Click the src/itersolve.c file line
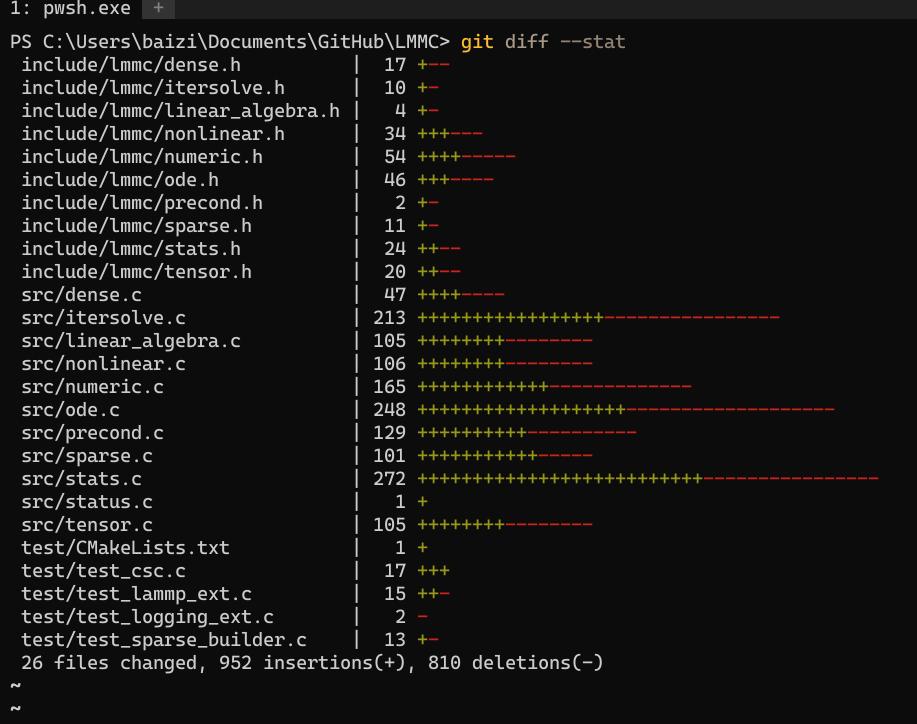This screenshot has width=917, height=724. tap(400, 318)
